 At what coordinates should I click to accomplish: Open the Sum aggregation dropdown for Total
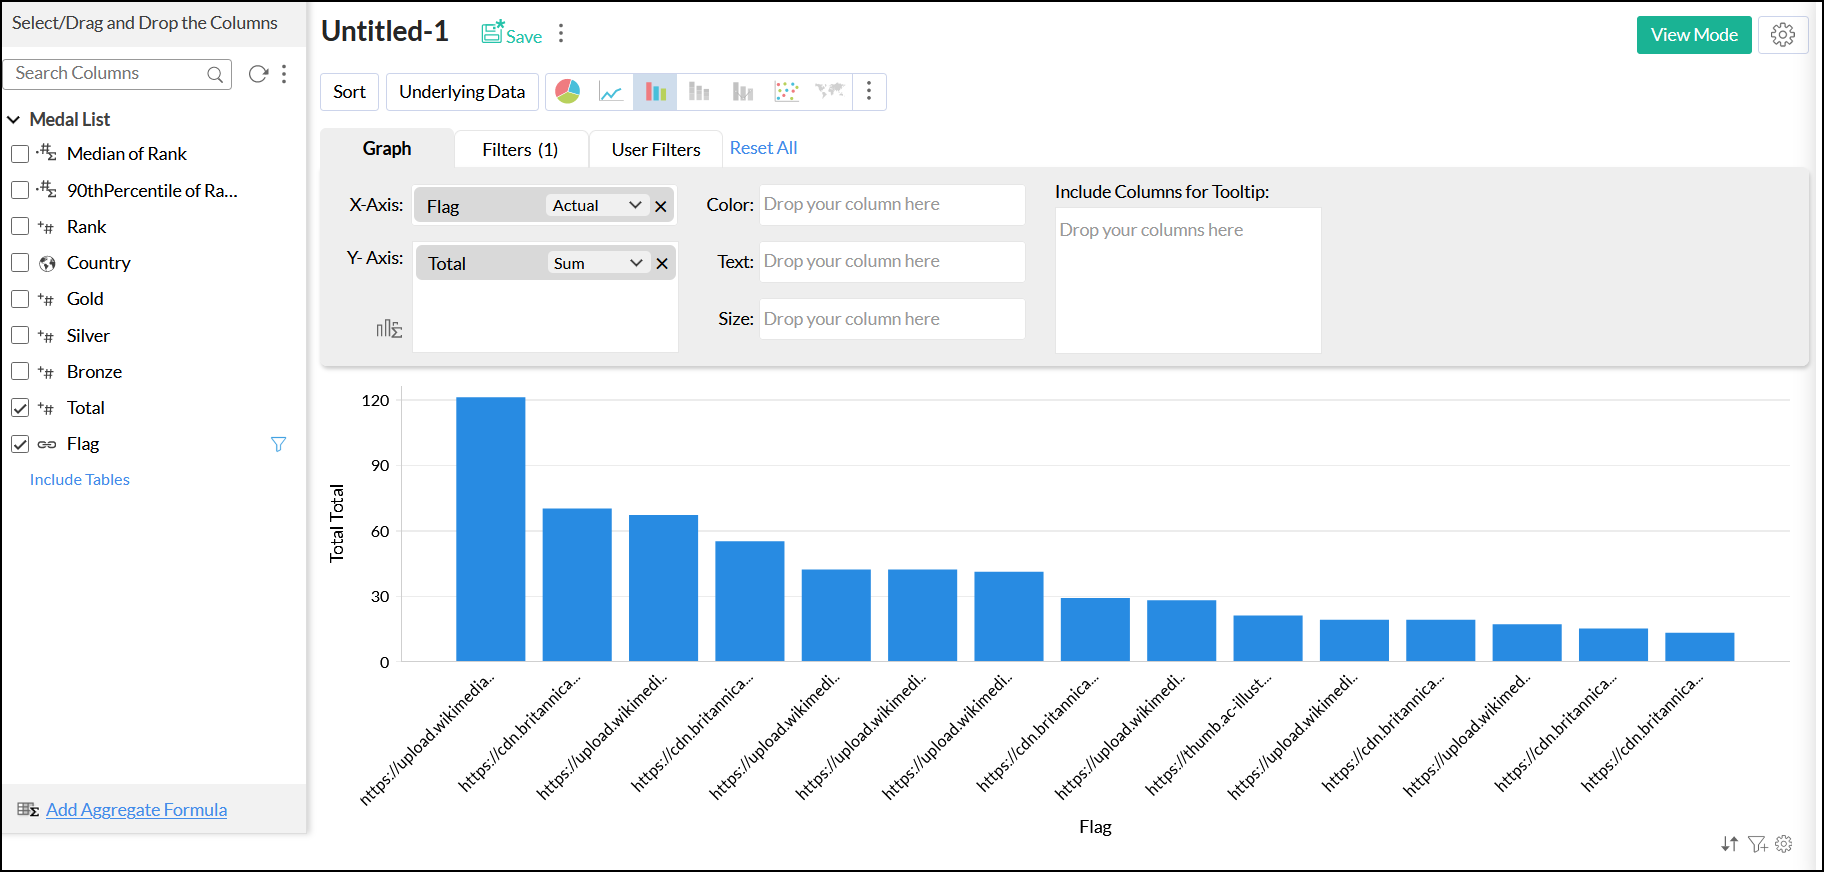pyautogui.click(x=597, y=263)
